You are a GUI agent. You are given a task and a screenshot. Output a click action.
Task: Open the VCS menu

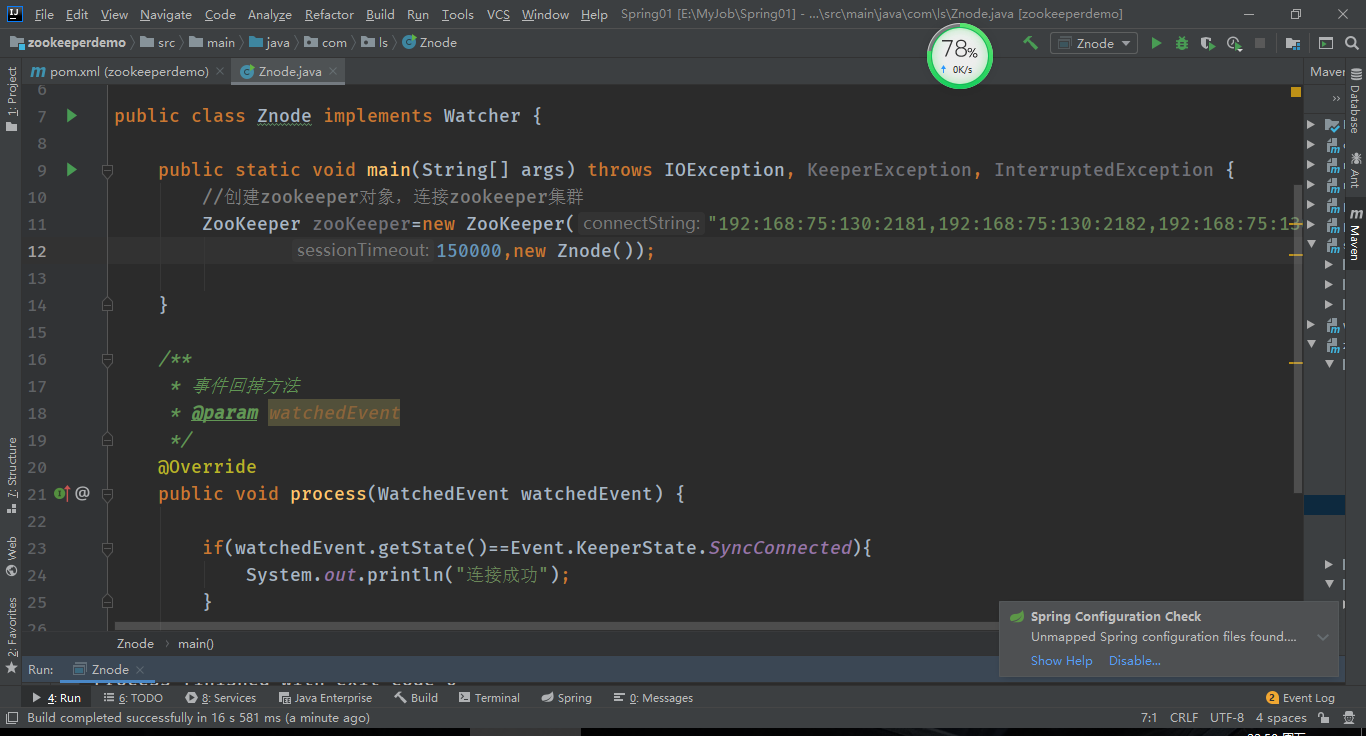pos(498,14)
